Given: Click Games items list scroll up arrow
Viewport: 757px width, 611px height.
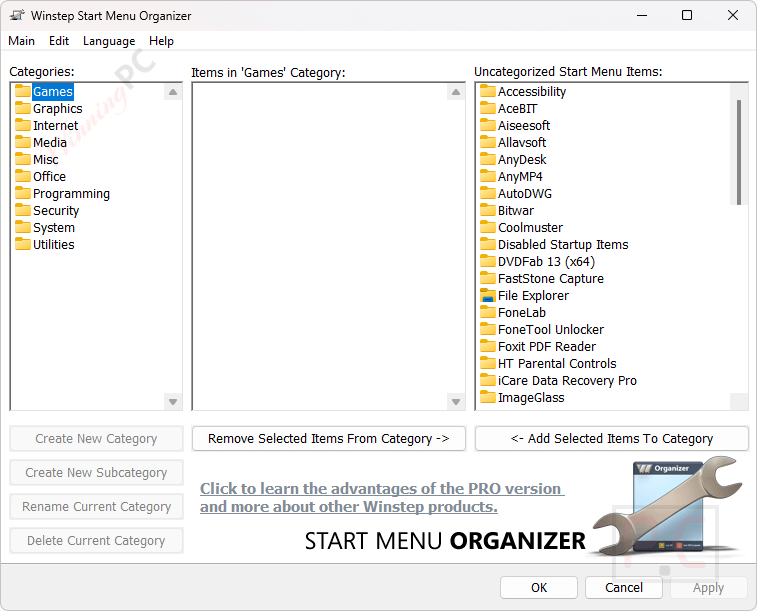Looking at the screenshot, I should tap(456, 92).
